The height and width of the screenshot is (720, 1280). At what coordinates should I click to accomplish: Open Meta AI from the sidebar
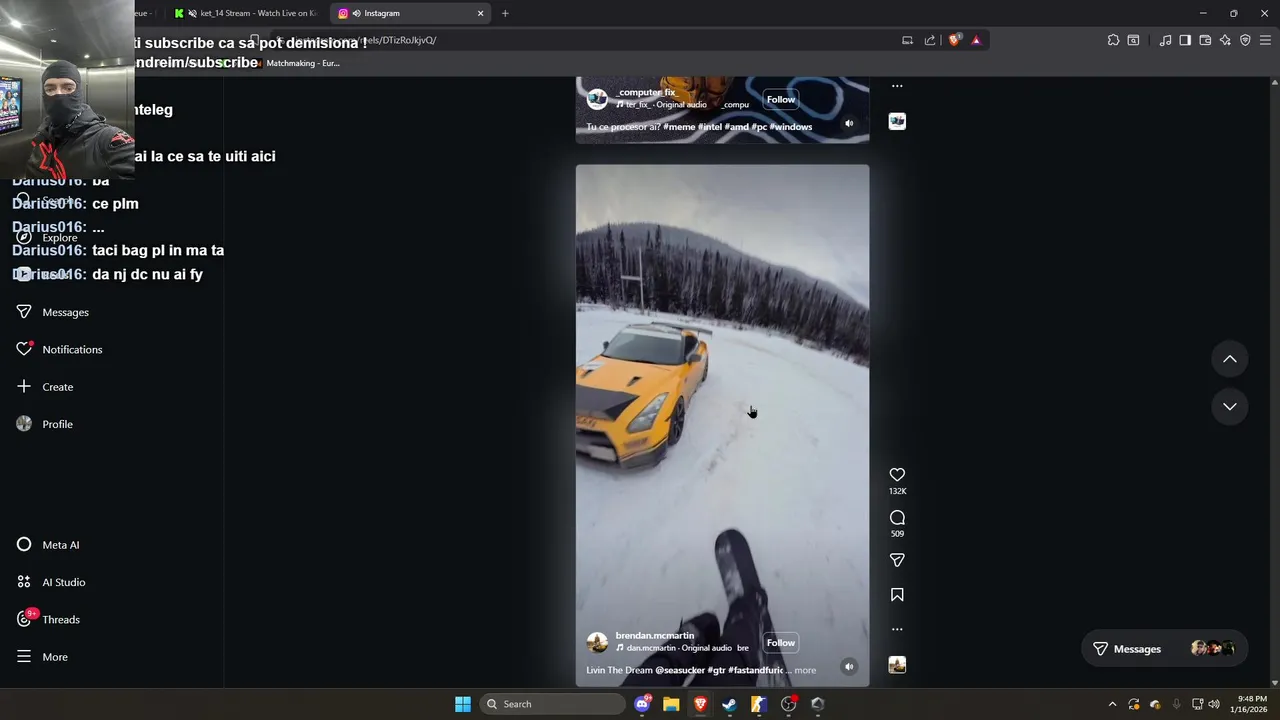tap(48, 545)
